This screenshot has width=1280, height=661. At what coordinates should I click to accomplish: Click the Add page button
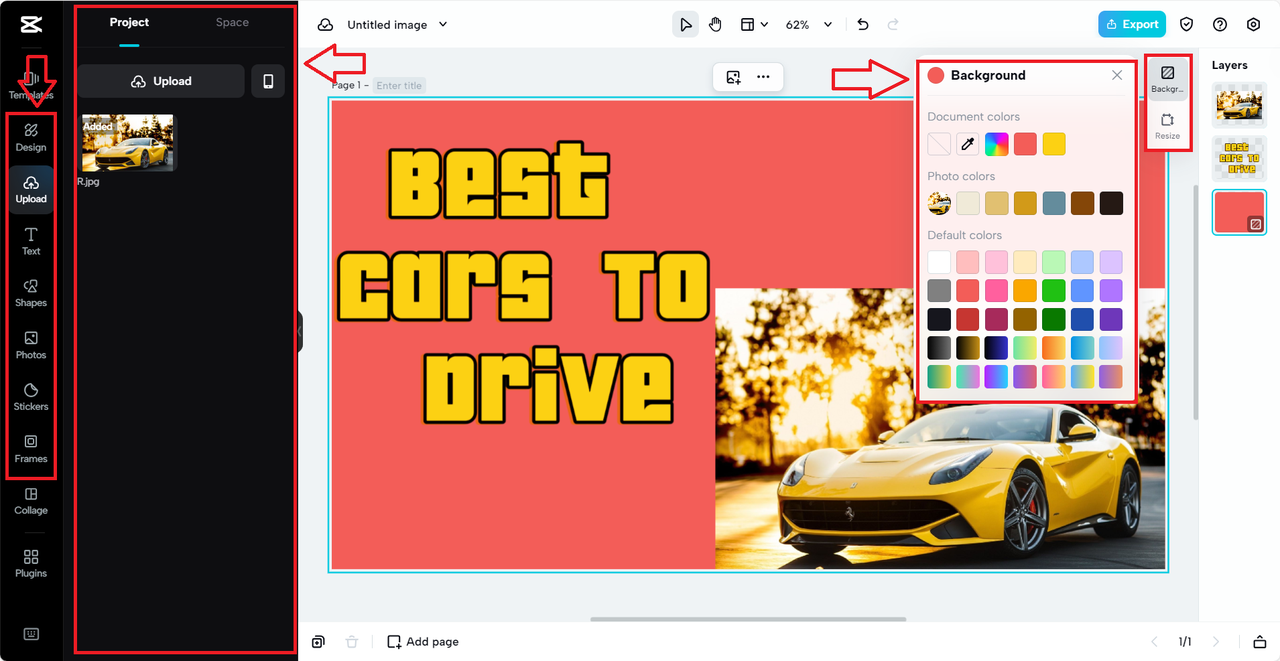click(423, 642)
